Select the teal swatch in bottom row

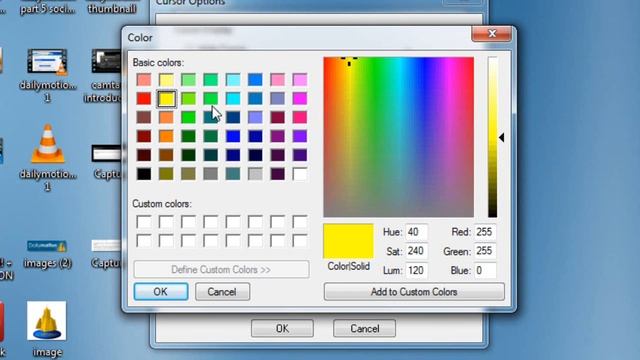pyautogui.click(x=233, y=174)
